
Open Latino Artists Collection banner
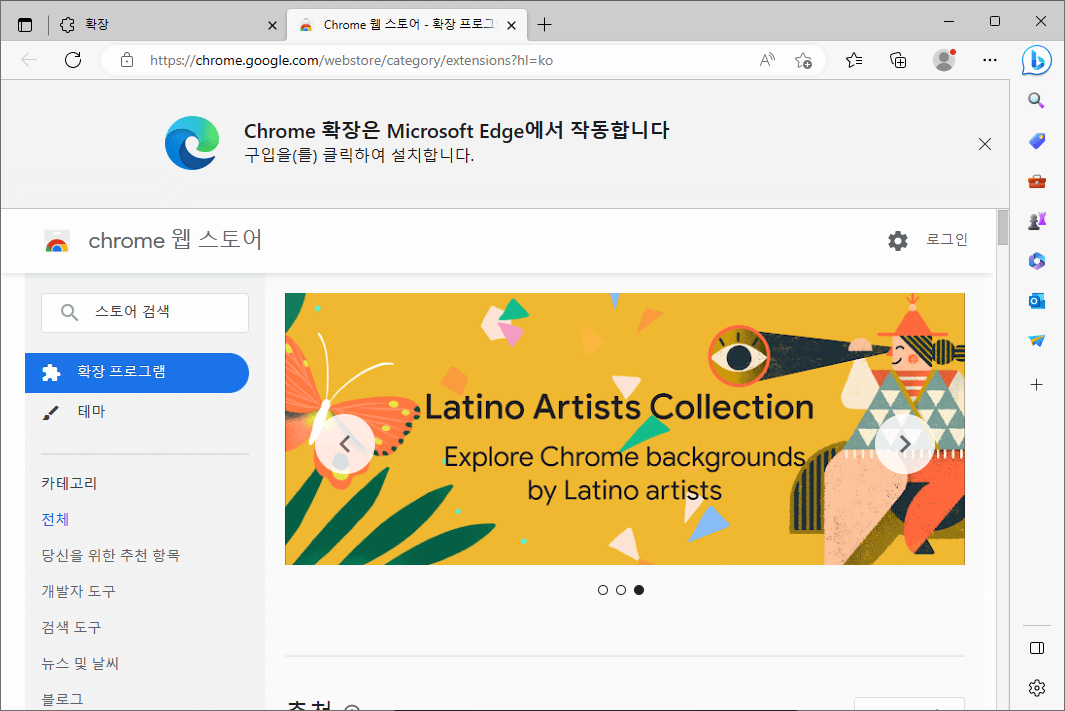(624, 429)
